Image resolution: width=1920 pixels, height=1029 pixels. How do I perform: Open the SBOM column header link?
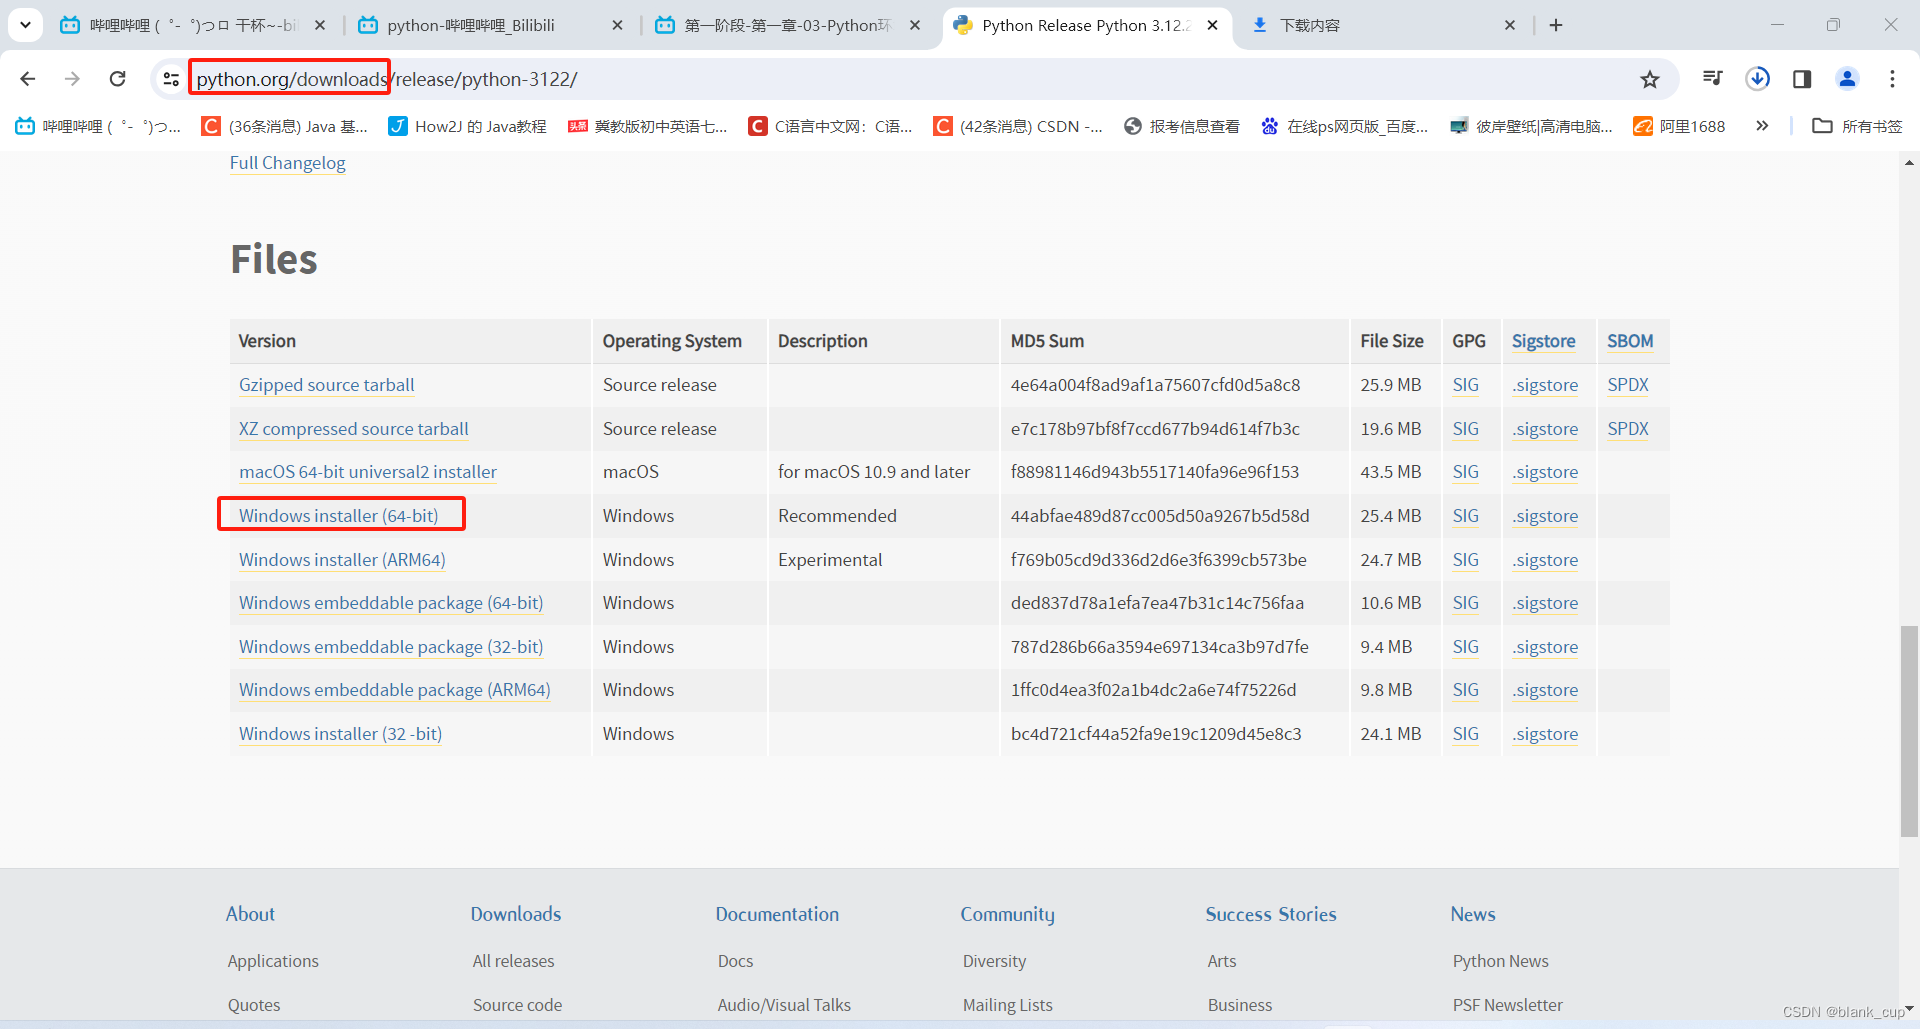click(x=1630, y=341)
